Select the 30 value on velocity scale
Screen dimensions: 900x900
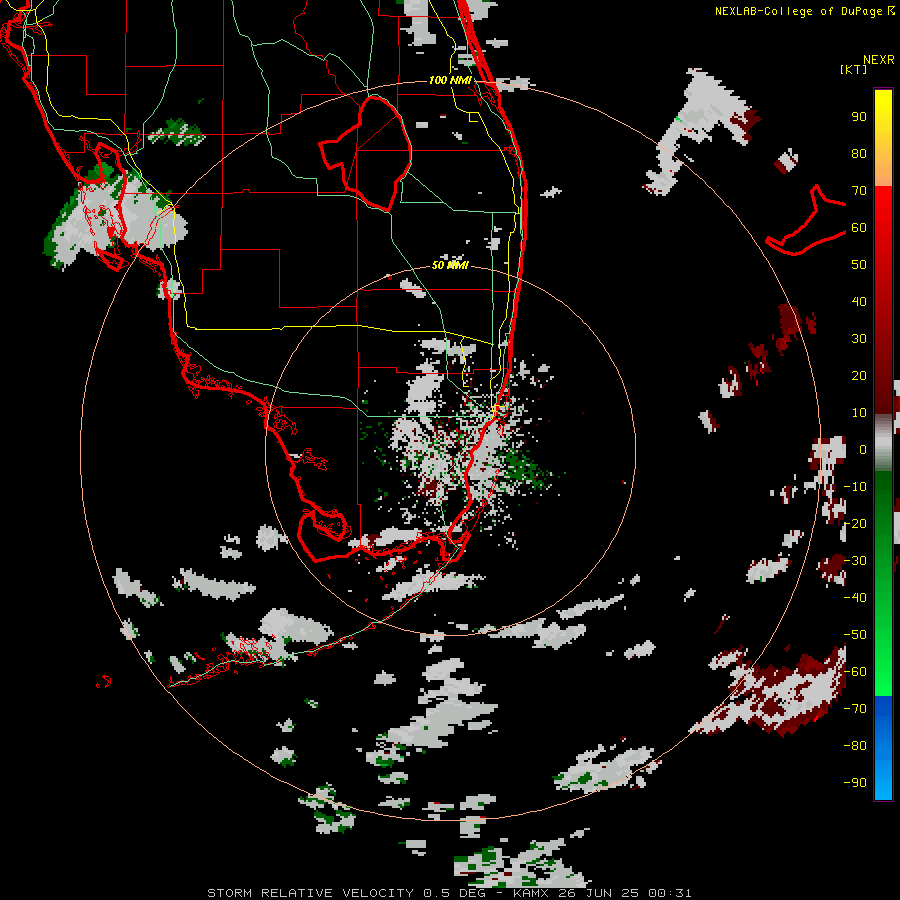coord(859,339)
